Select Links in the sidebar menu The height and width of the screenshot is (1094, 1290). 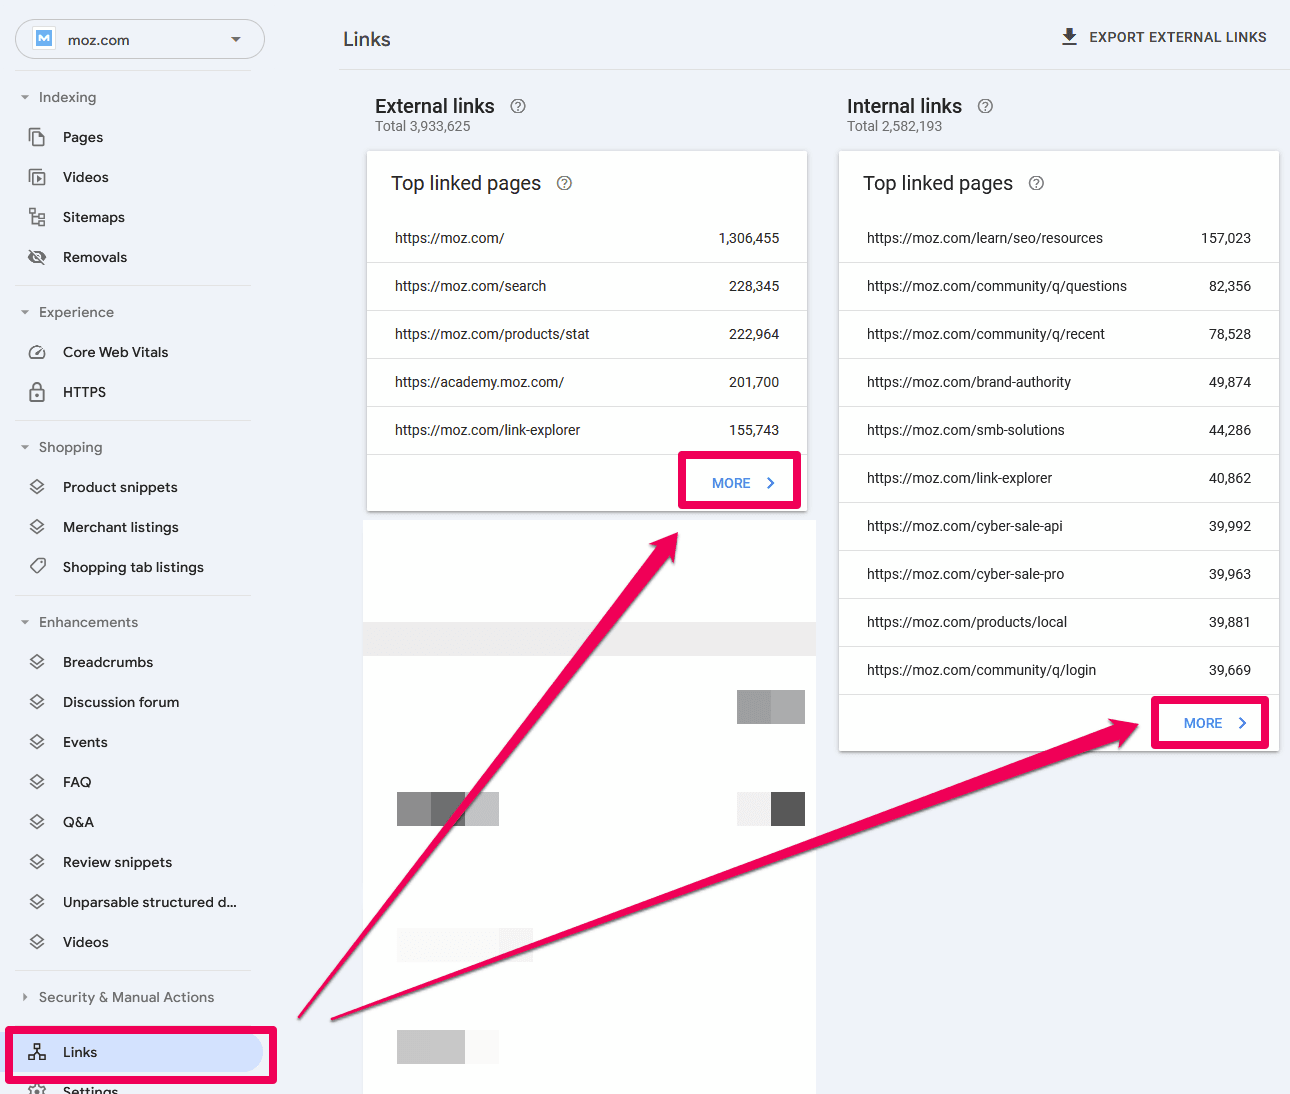pyautogui.click(x=80, y=1052)
